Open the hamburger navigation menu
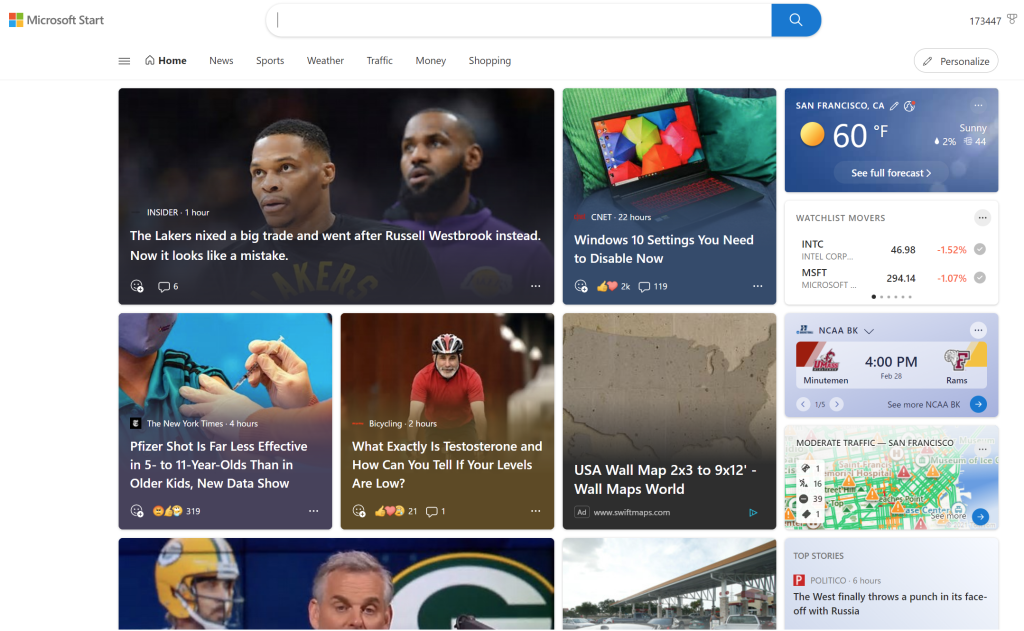Viewport: 1024px width, 631px height. click(124, 61)
